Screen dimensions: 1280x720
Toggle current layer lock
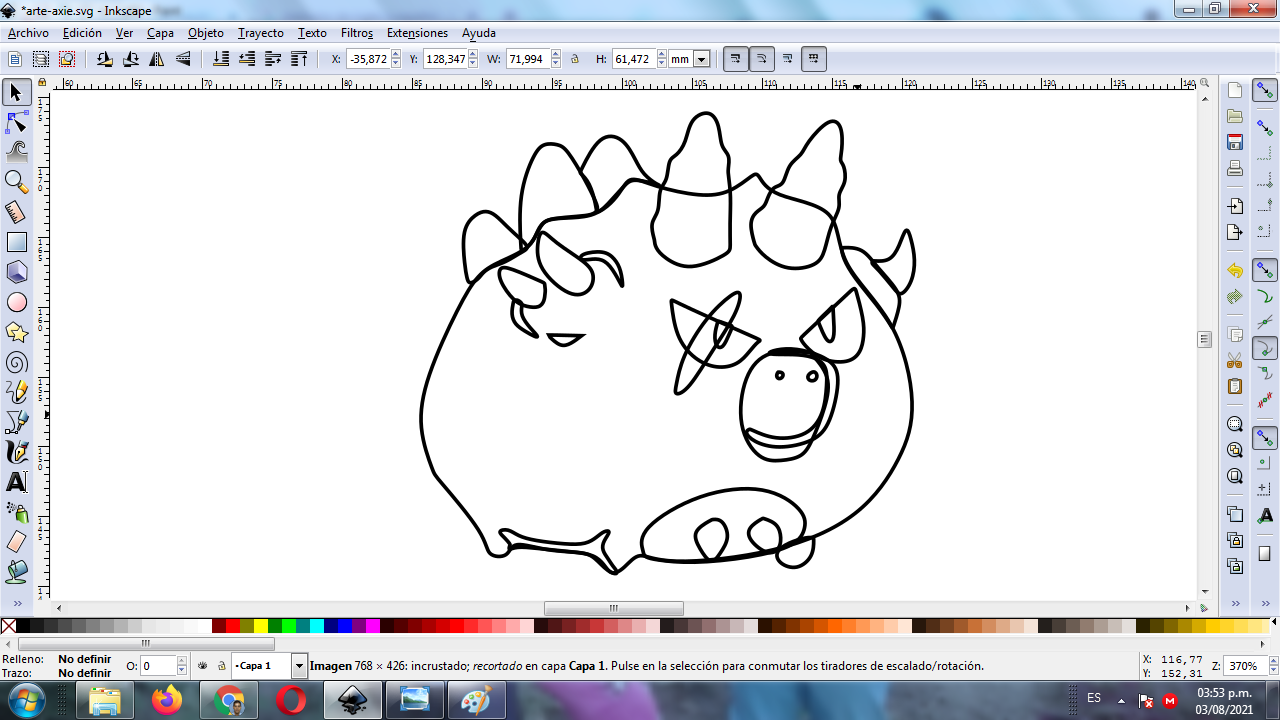[x=221, y=666]
